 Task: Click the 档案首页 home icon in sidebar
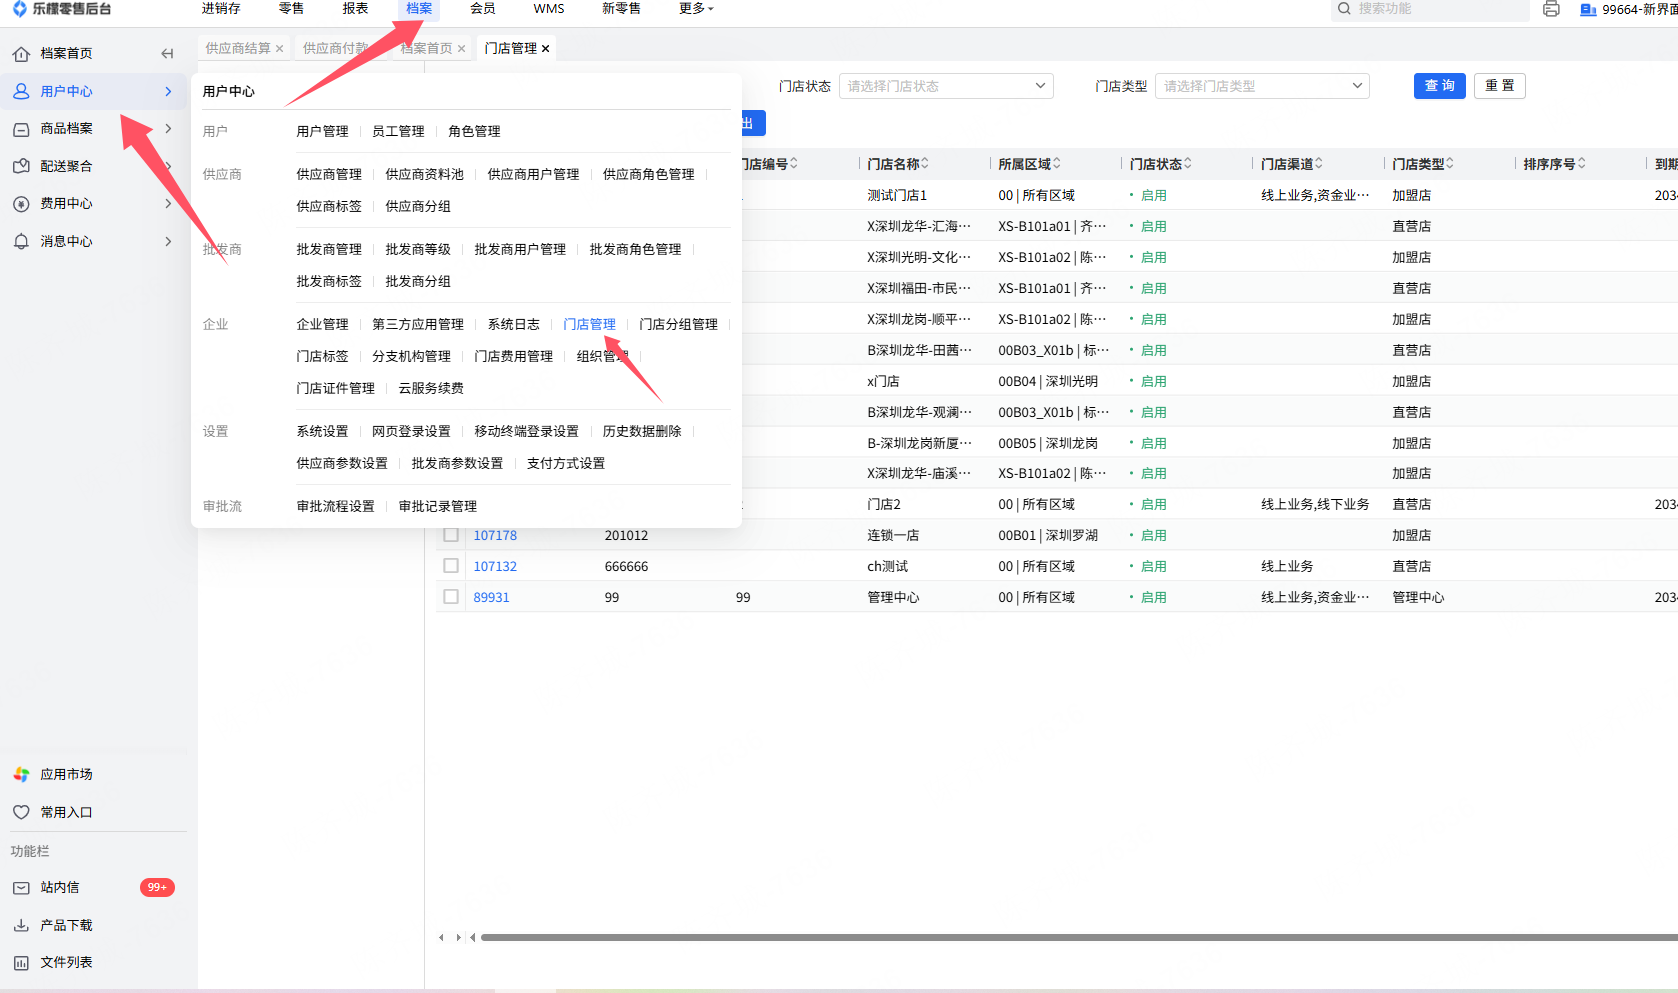pos(21,54)
